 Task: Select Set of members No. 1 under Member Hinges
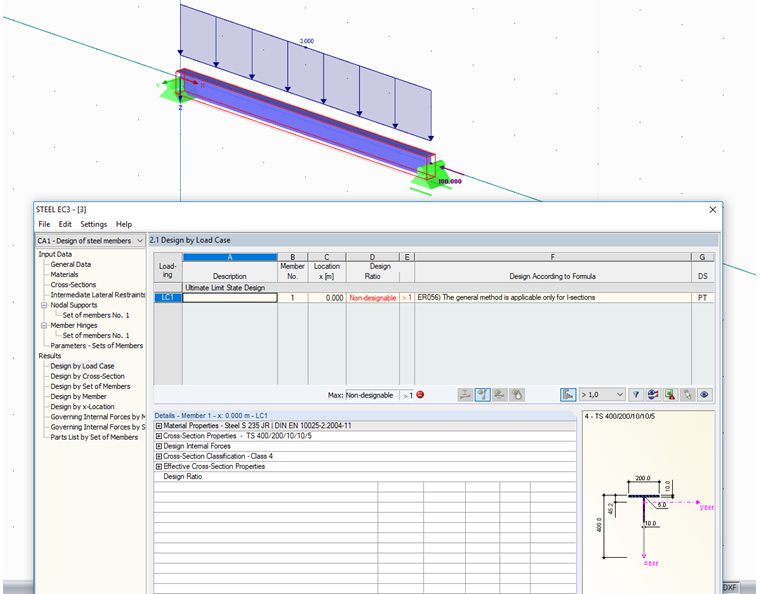click(96, 336)
